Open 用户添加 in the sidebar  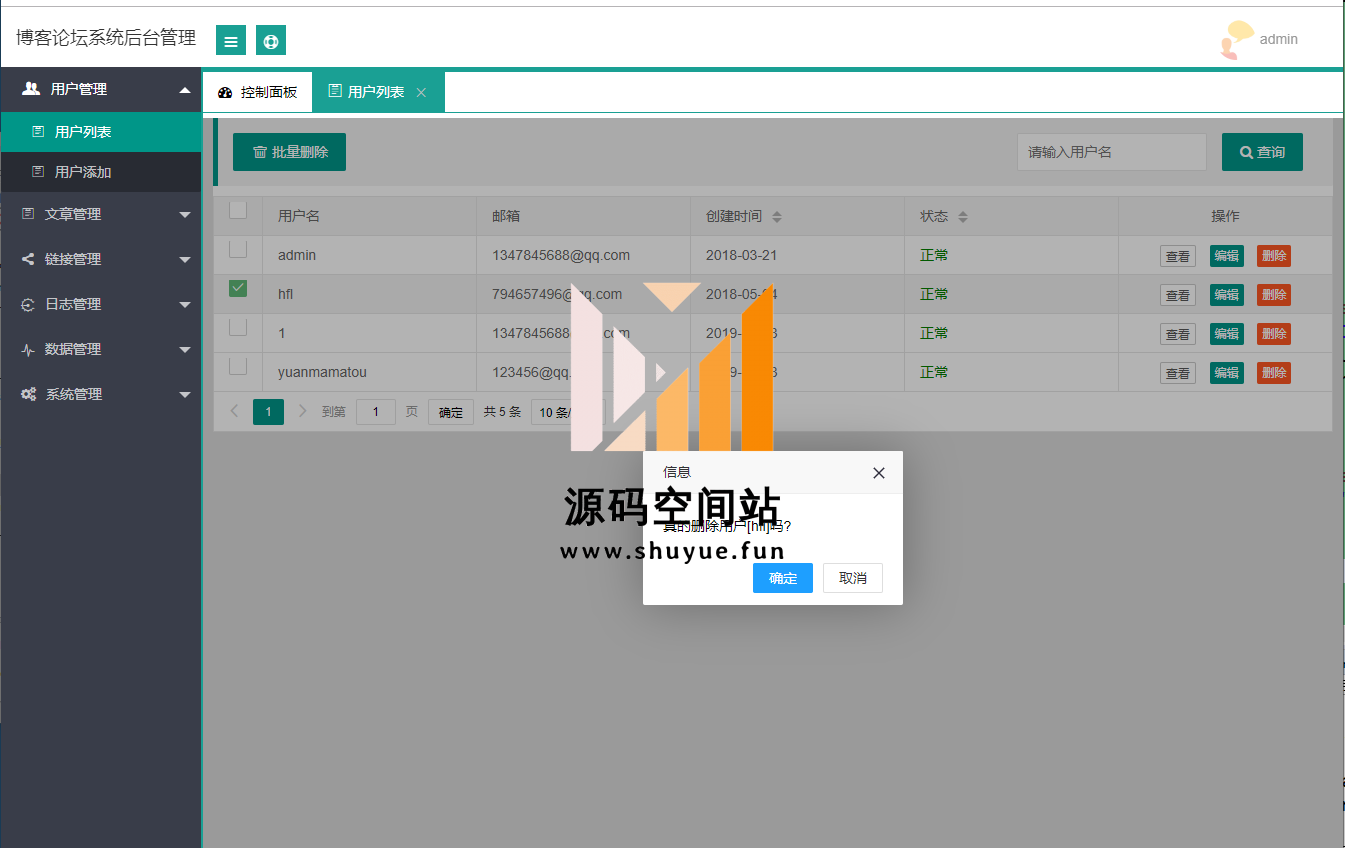(83, 172)
